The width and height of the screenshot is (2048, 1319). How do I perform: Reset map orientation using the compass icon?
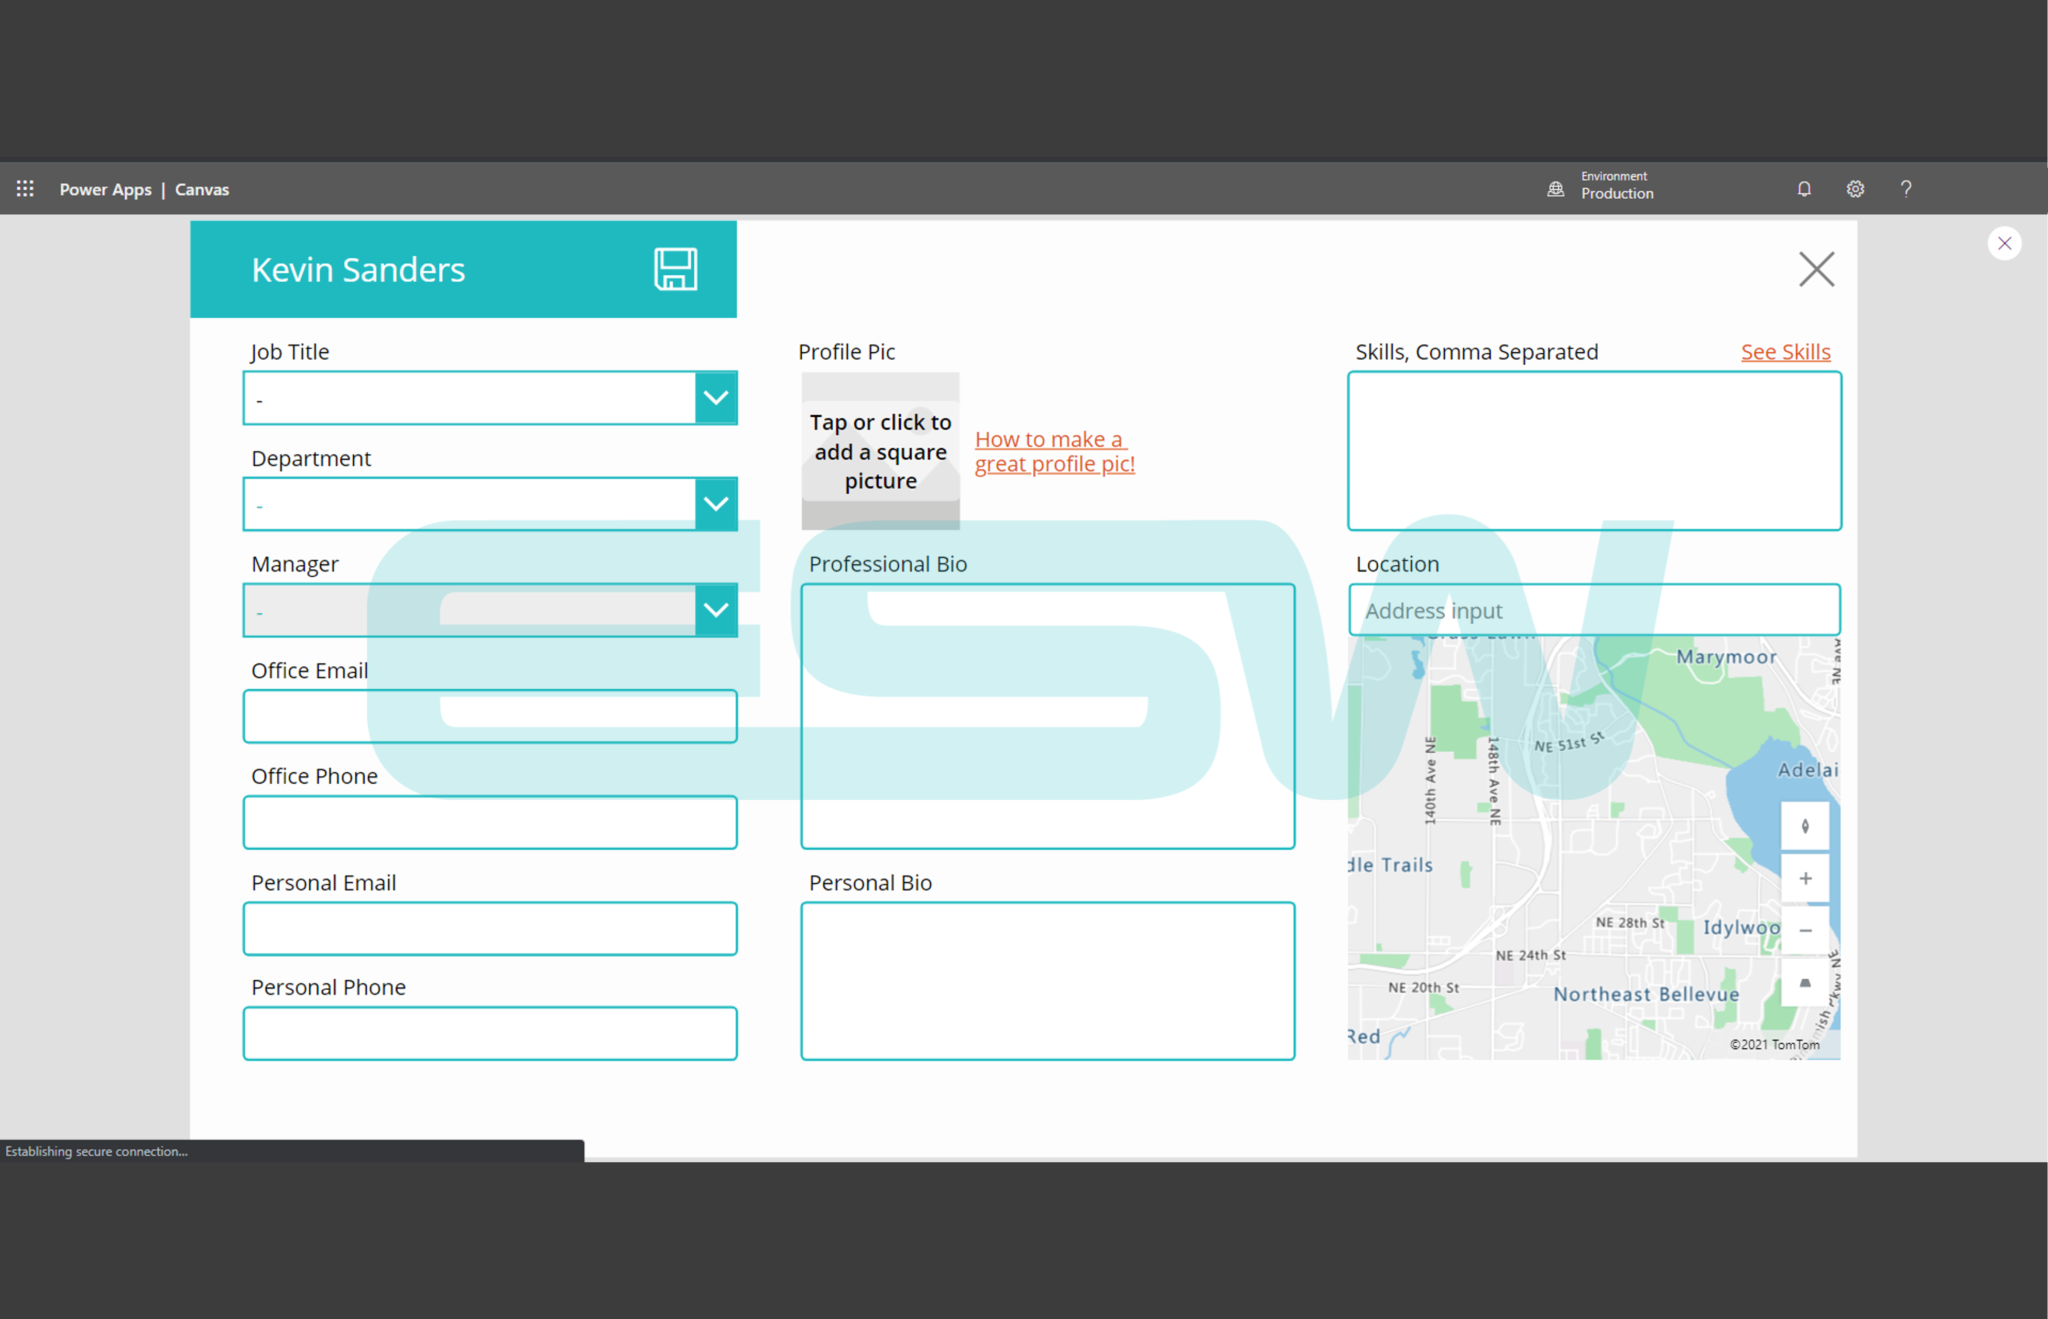pos(1805,827)
